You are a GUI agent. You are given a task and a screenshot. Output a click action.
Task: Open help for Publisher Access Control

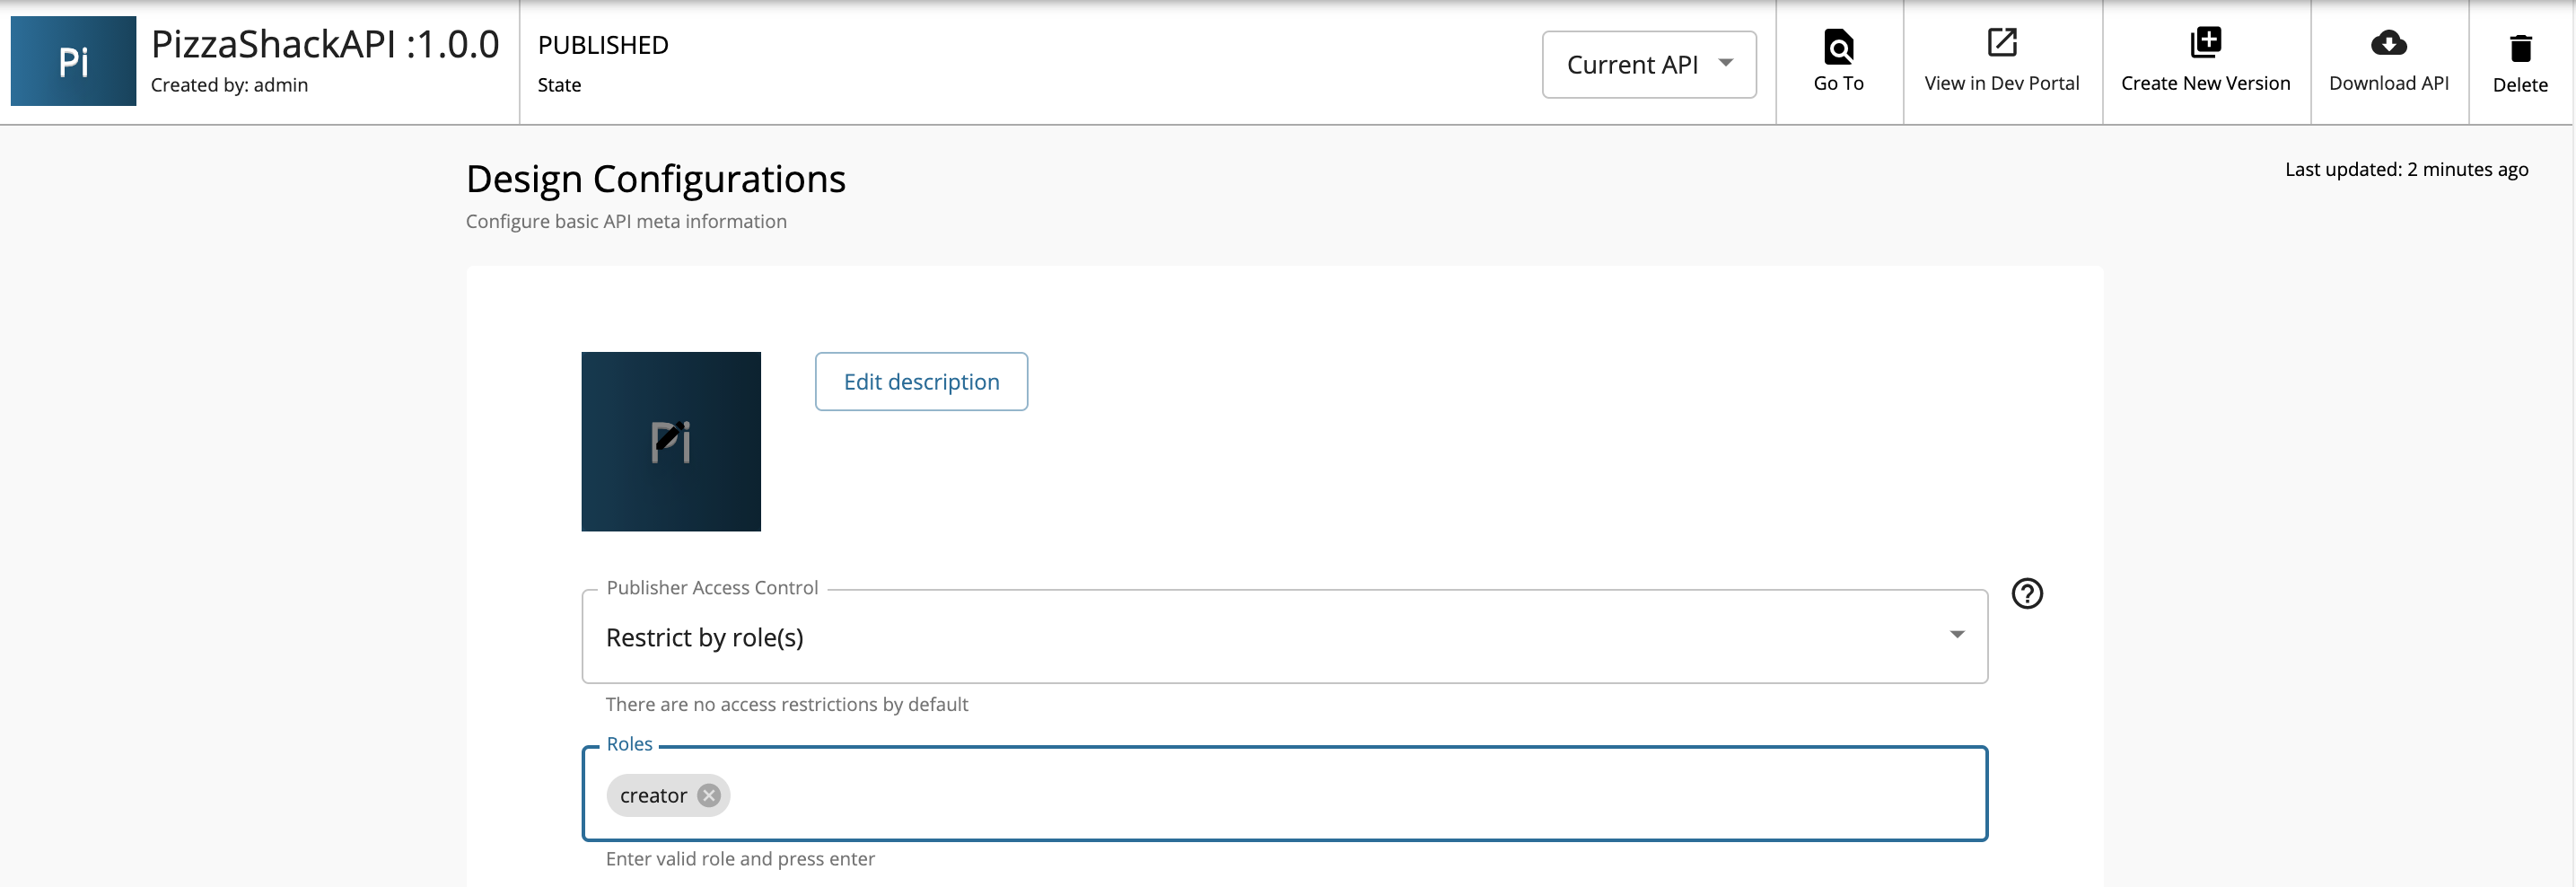[2026, 593]
